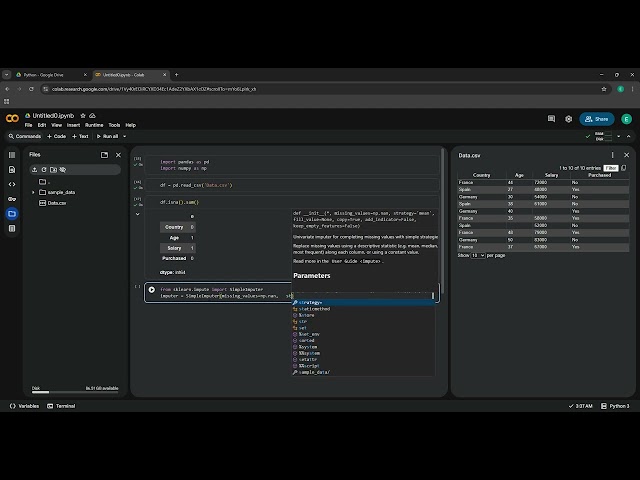This screenshot has width=640, height=480.
Task: Refresh the Files panel listing
Action: tap(46, 169)
